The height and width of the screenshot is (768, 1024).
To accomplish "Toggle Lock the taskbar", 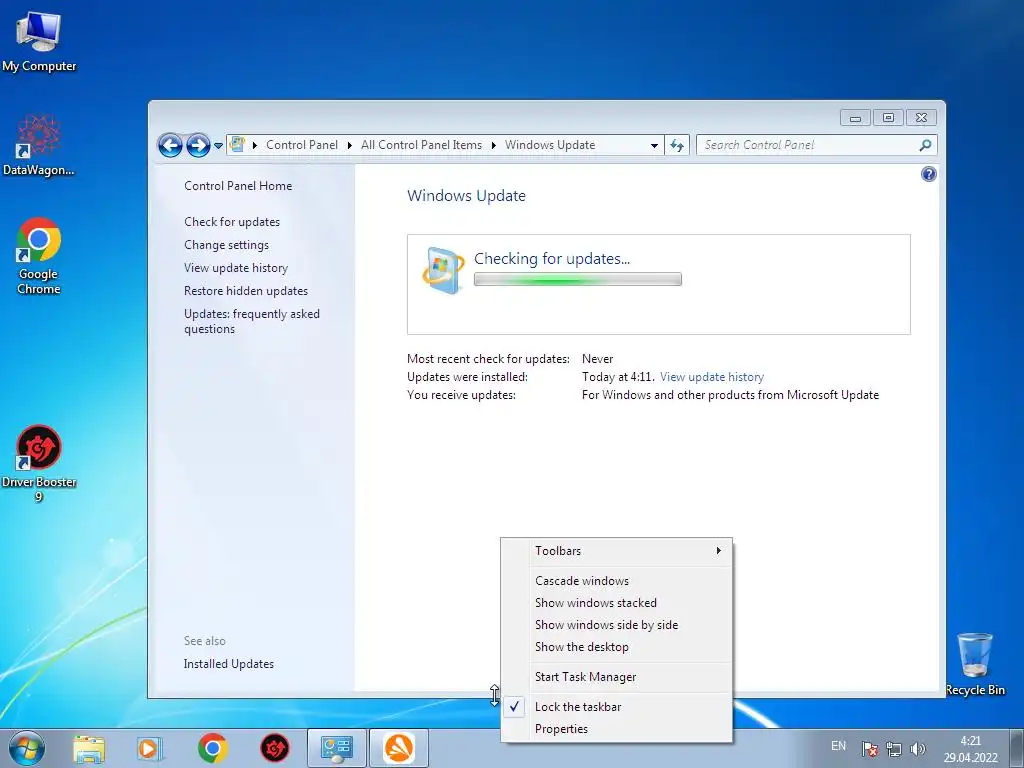I will 616,707.
